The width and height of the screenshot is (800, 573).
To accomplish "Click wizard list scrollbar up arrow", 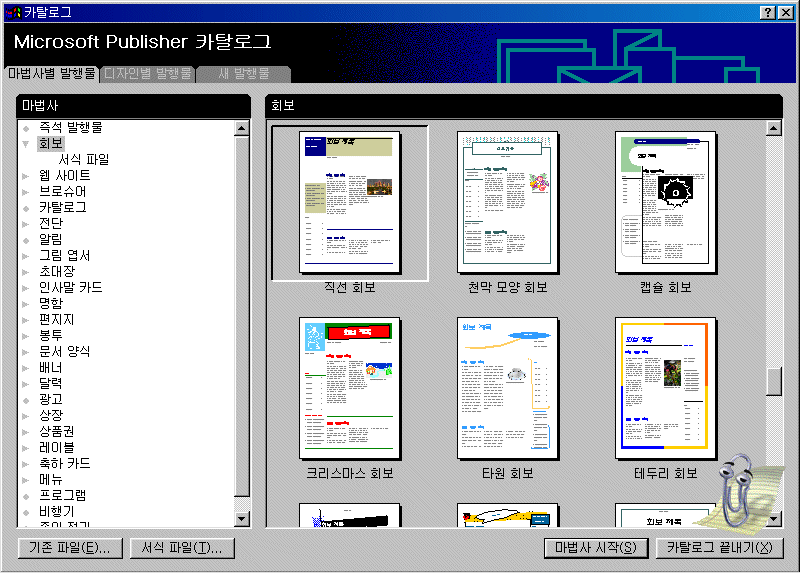I will click(242, 128).
